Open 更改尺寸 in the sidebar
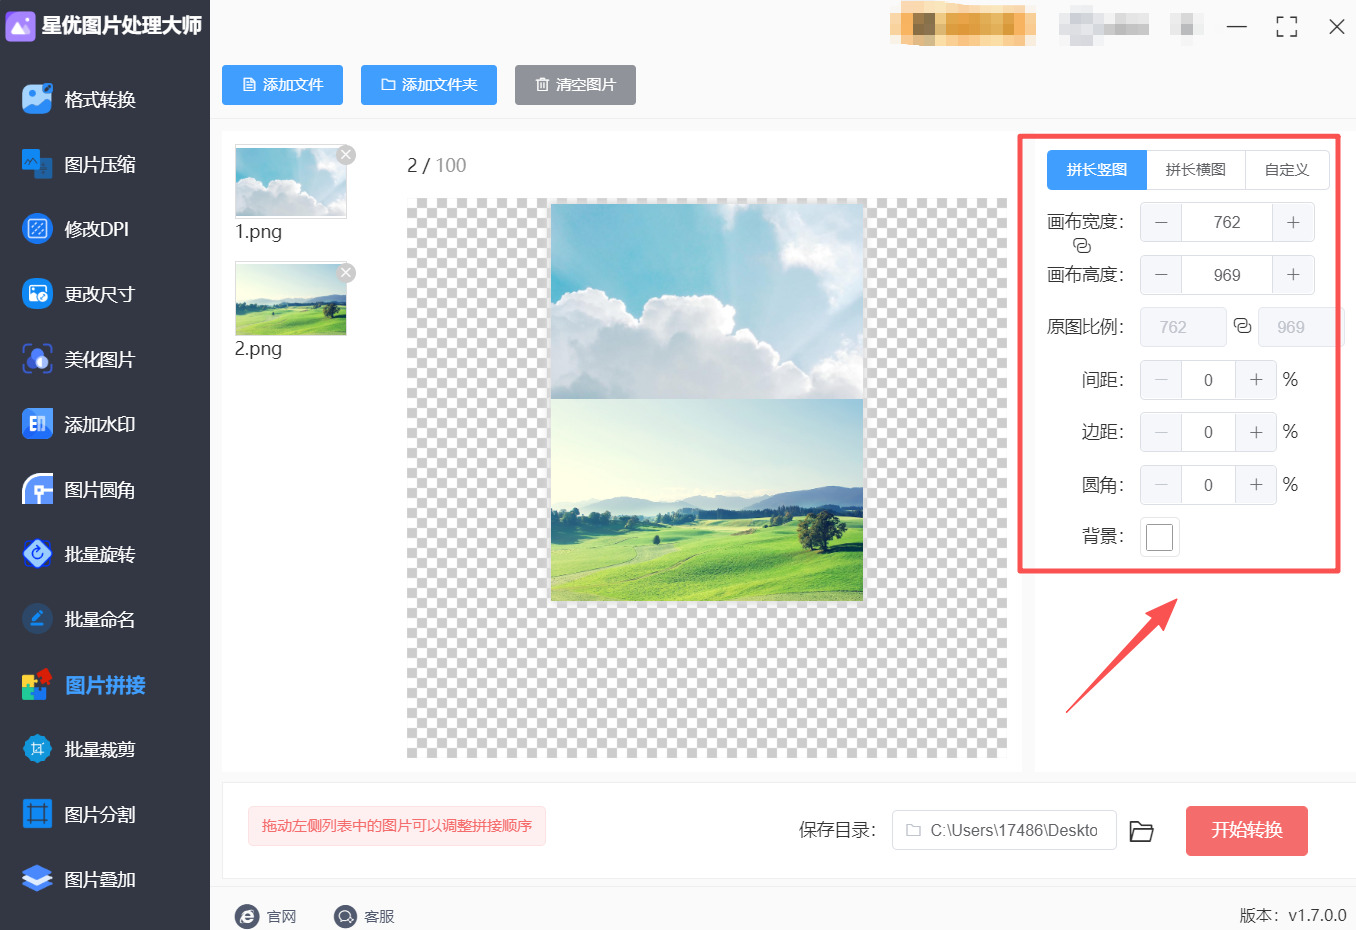Image resolution: width=1356 pixels, height=930 pixels. point(100,294)
